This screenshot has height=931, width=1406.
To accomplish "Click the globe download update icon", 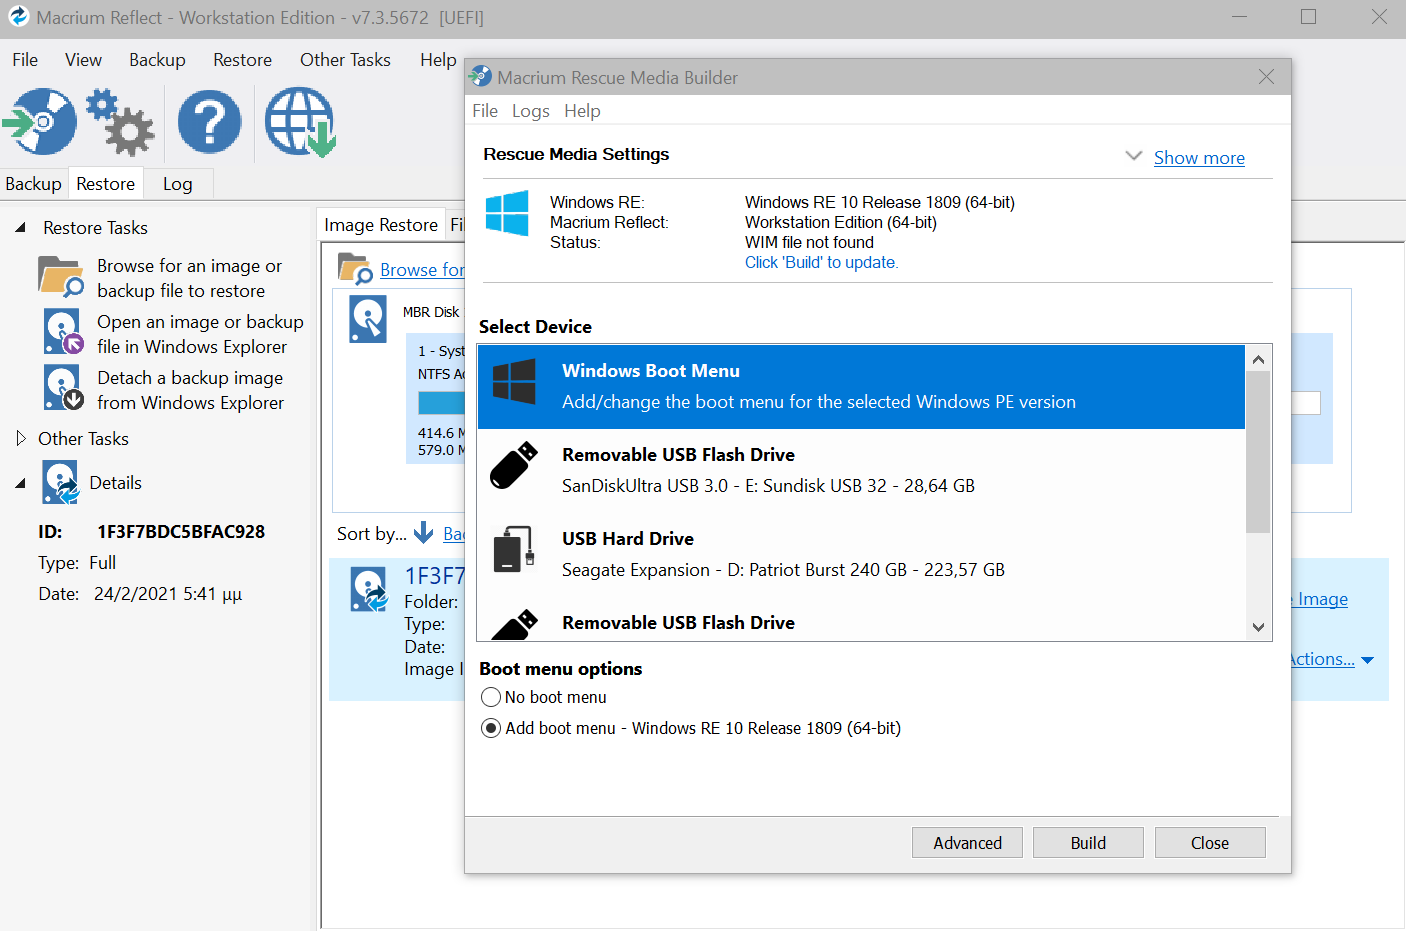I will pos(300,122).
